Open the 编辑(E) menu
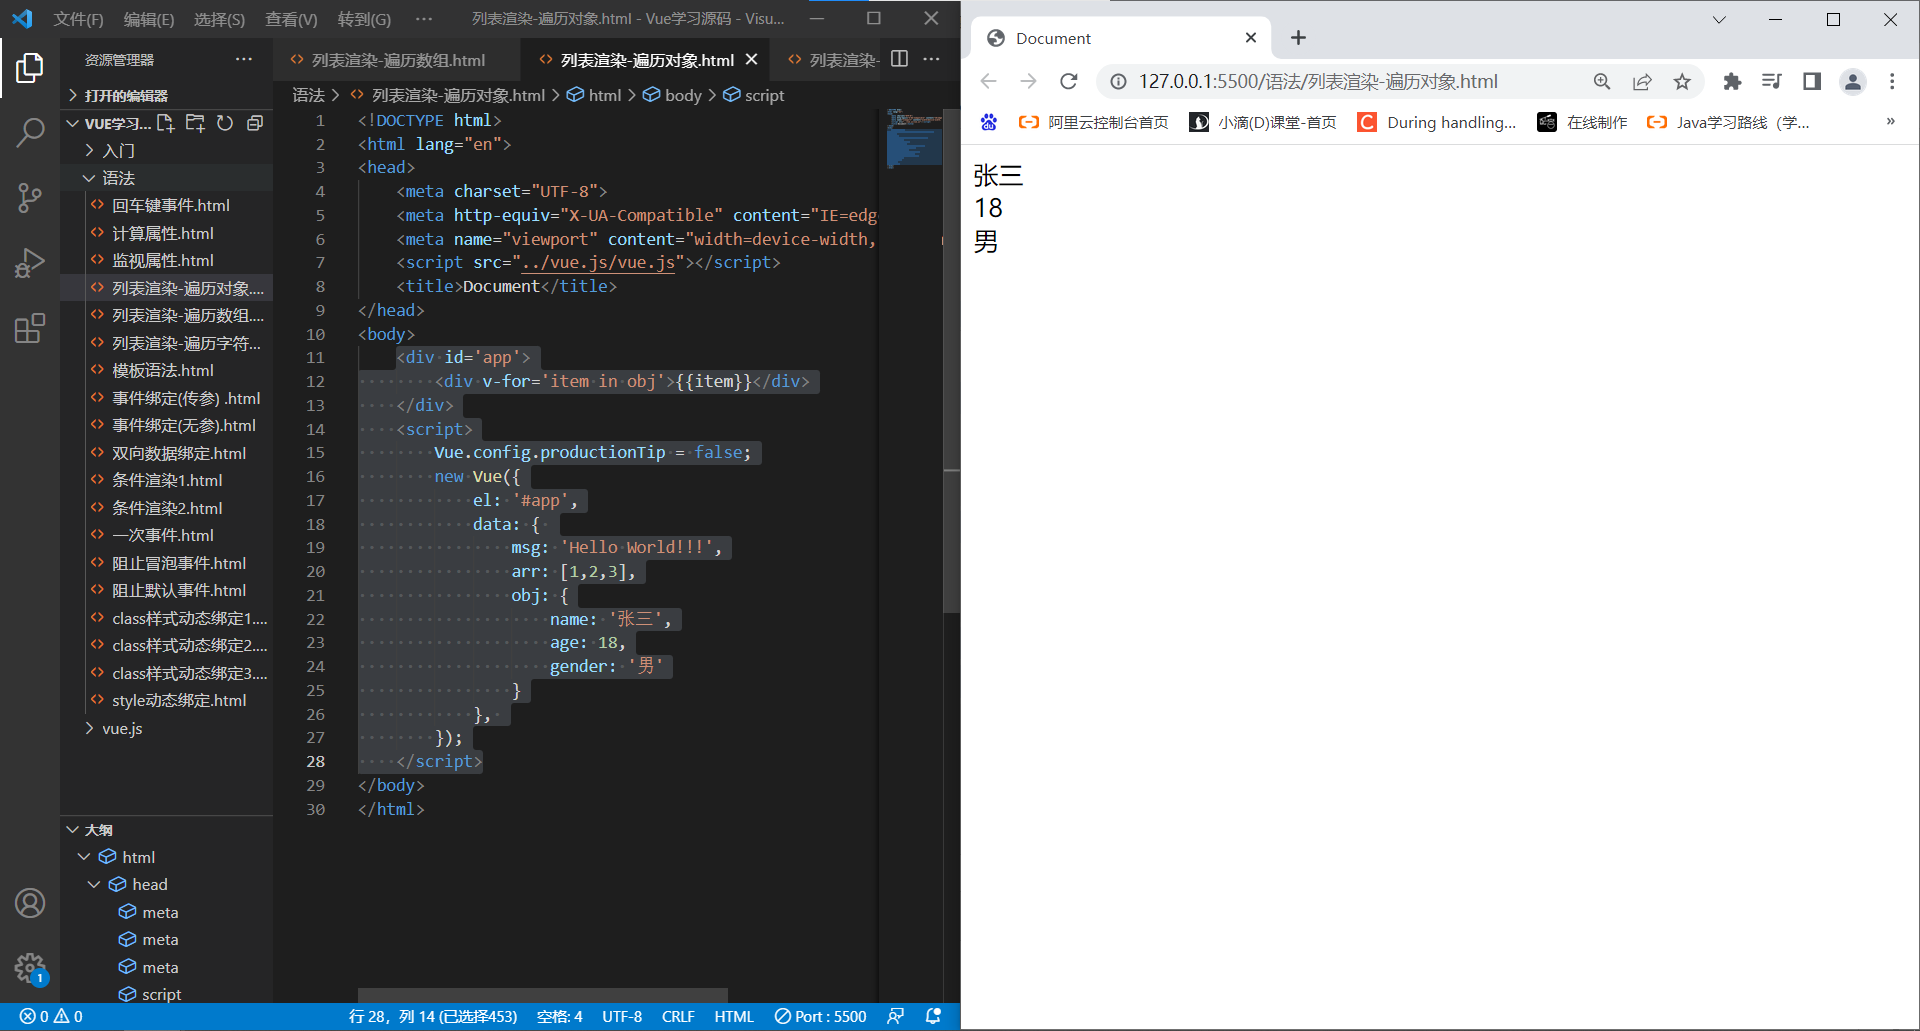 [x=148, y=19]
